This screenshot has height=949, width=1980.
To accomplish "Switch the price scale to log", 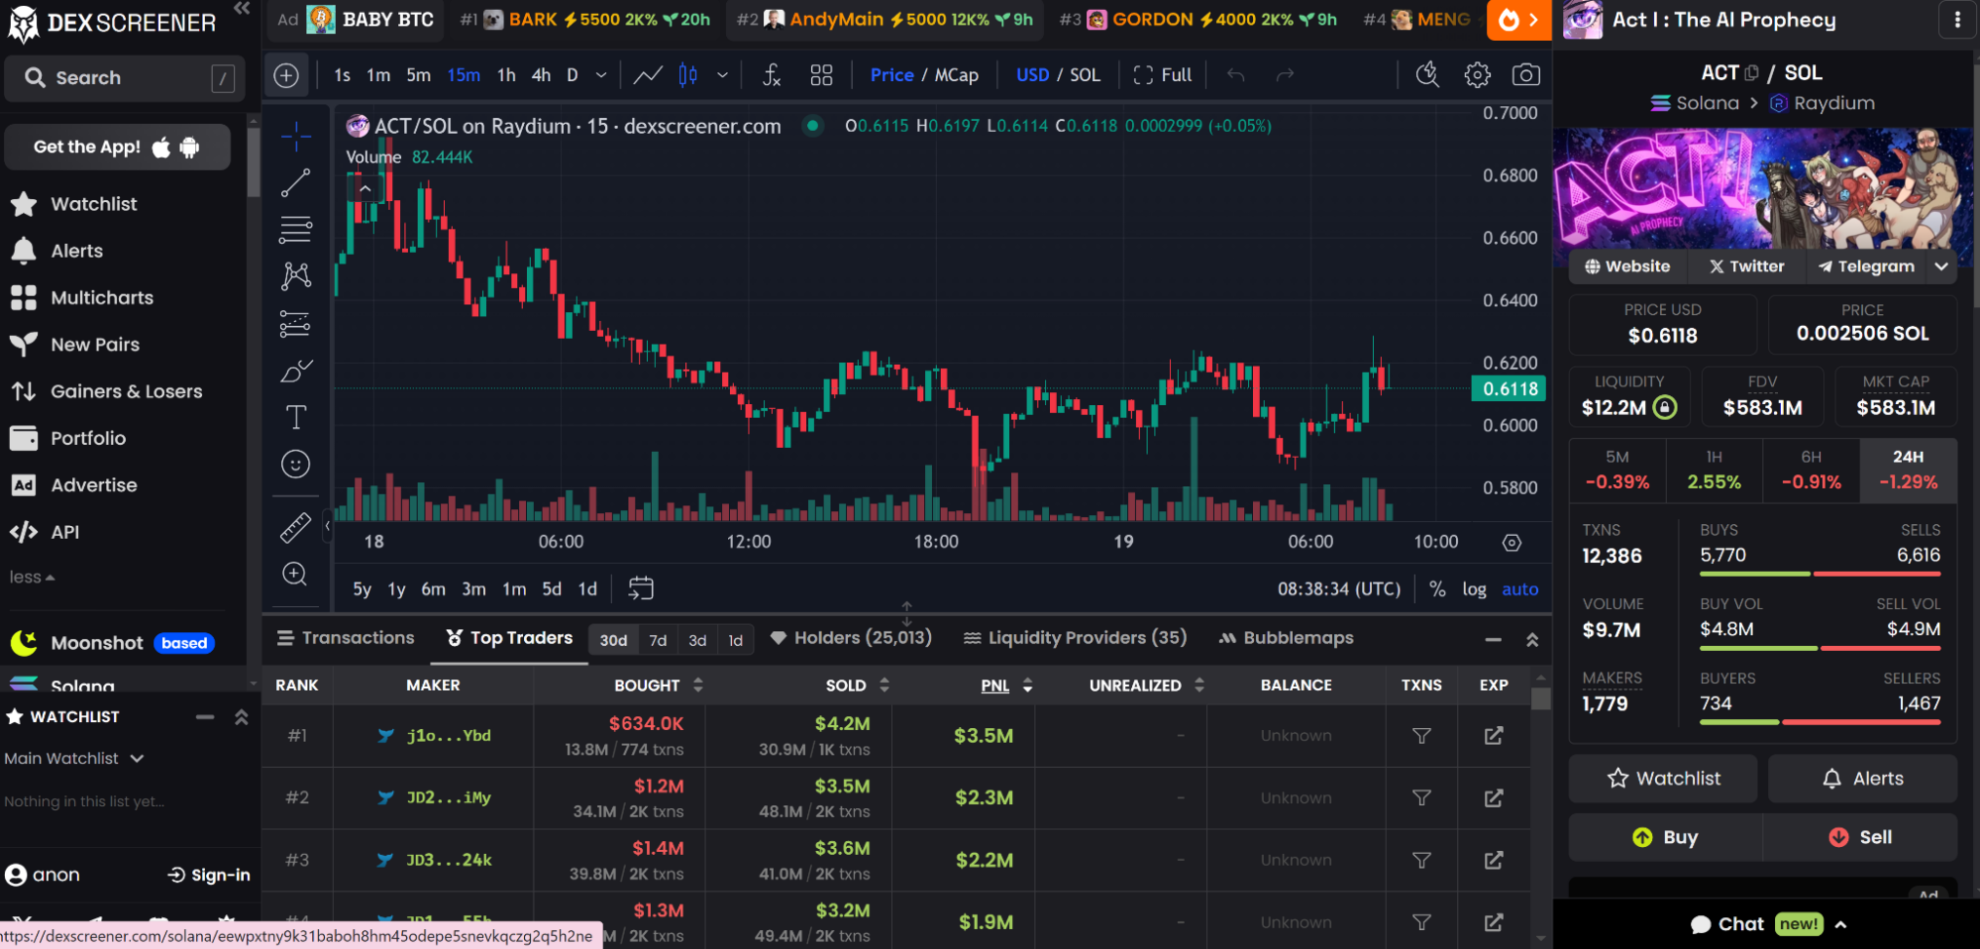I will coord(1474,589).
